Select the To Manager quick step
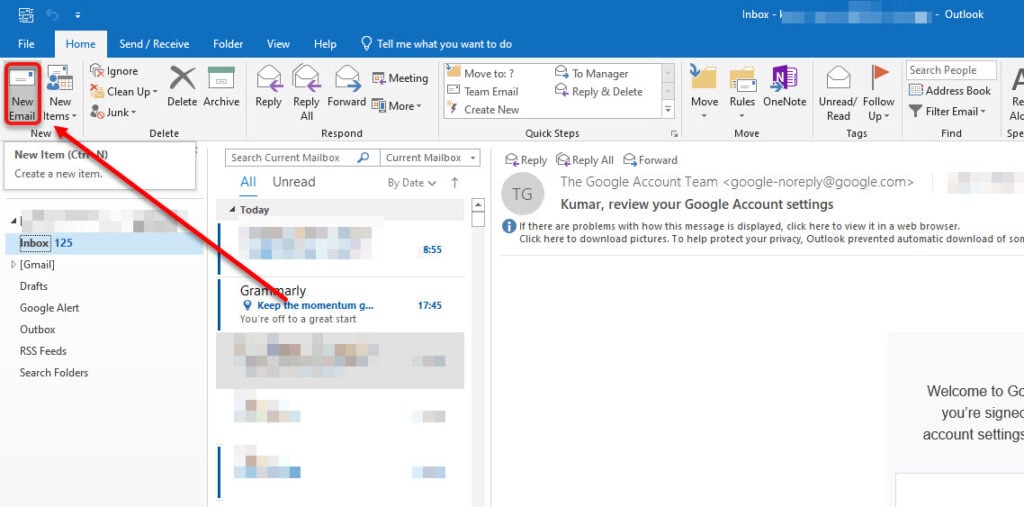Image resolution: width=1024 pixels, height=507 pixels. tap(592, 73)
